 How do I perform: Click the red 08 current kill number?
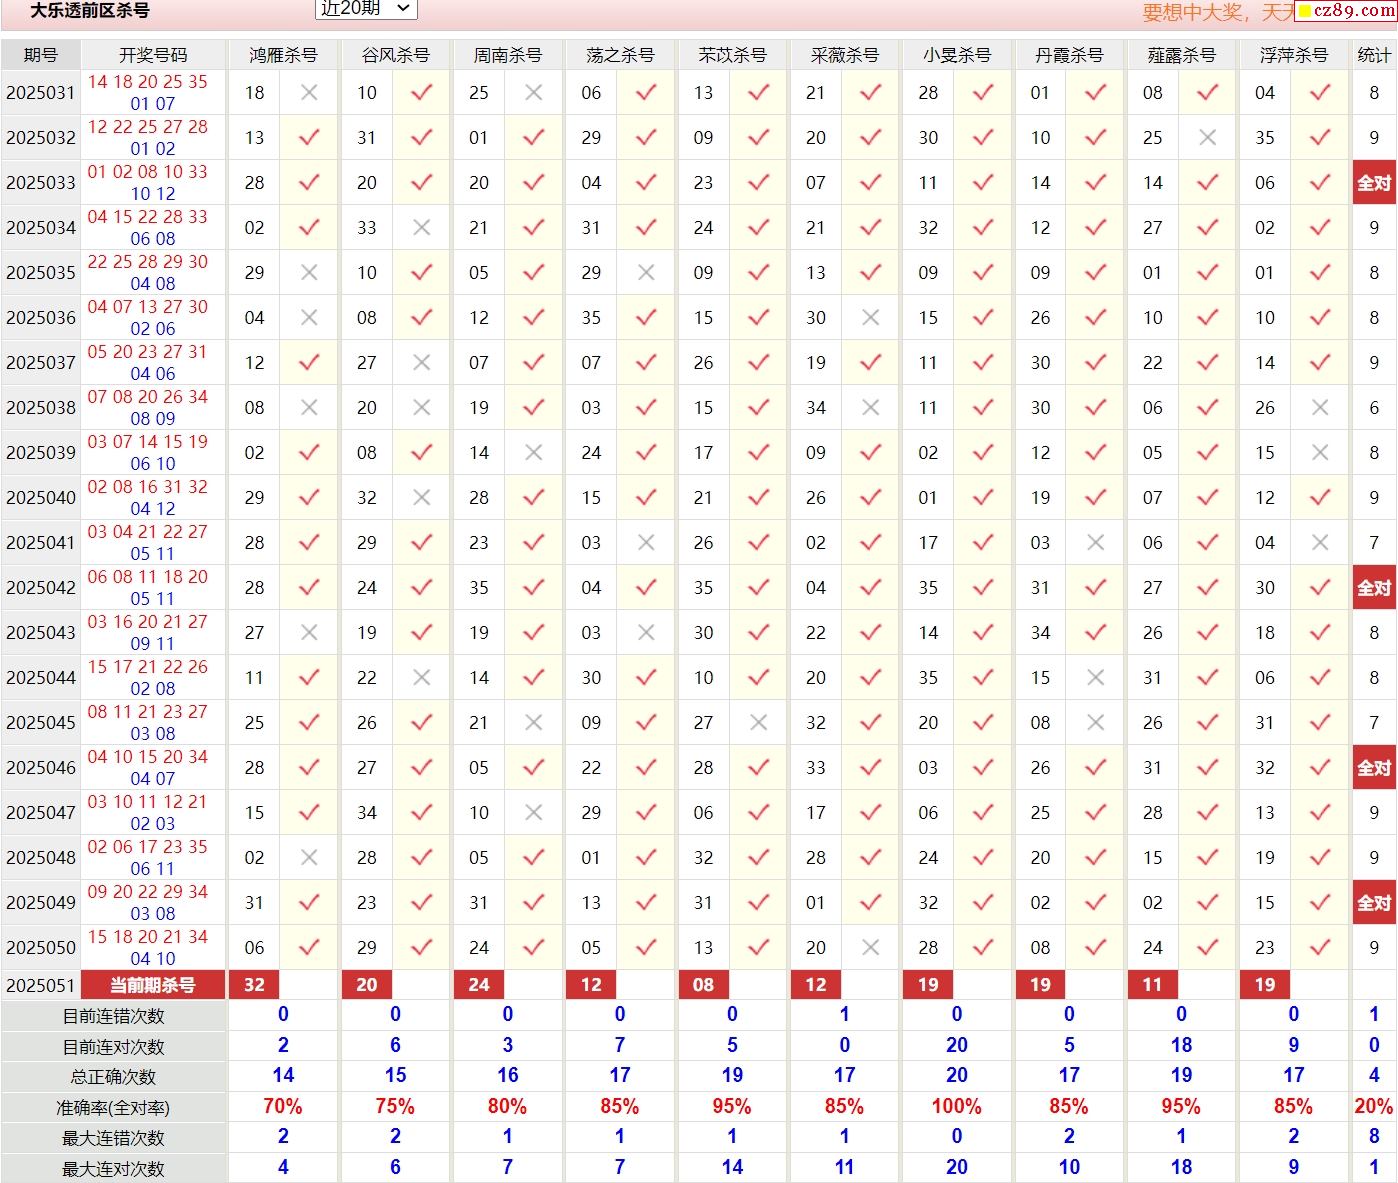tap(704, 985)
